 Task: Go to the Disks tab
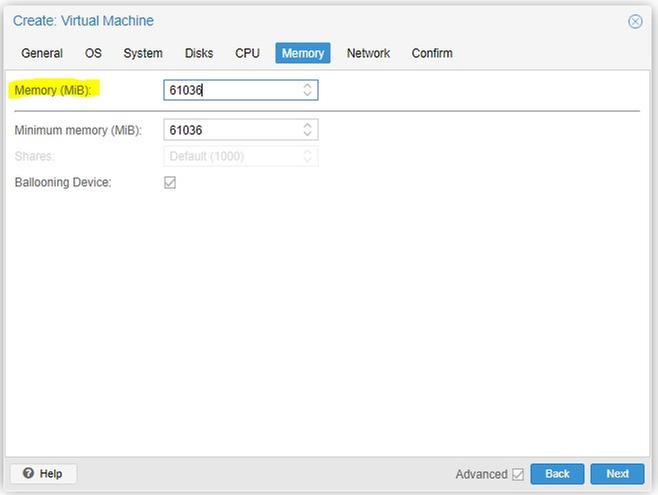[x=199, y=53]
